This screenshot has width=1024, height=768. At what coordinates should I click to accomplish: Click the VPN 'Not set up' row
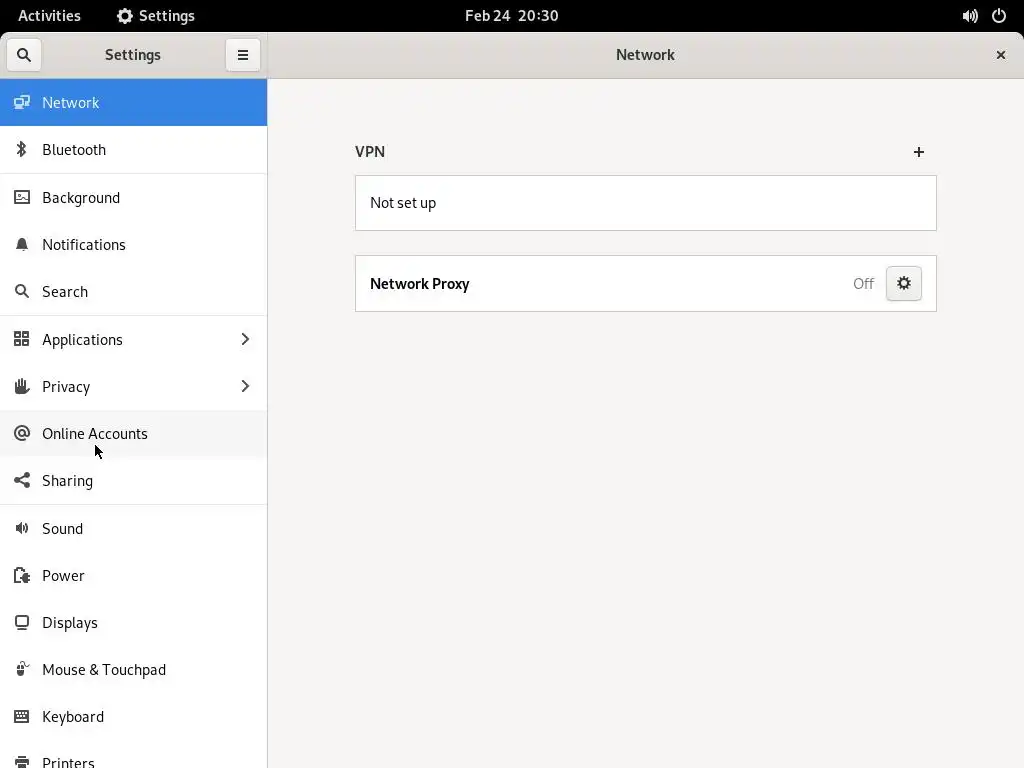pos(646,203)
